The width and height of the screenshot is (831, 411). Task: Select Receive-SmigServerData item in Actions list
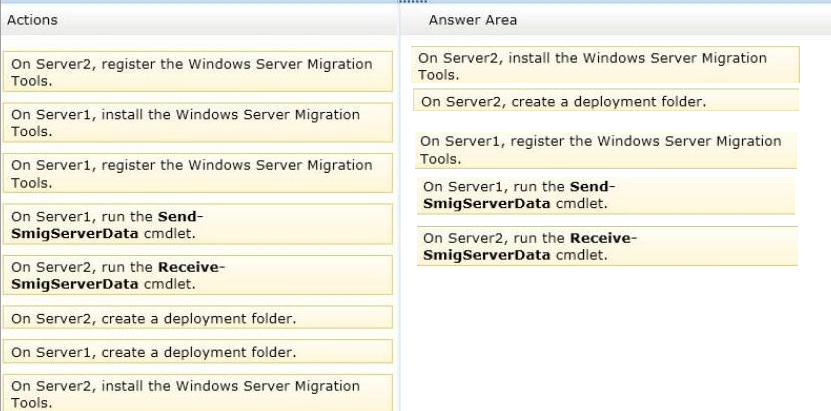click(x=197, y=275)
